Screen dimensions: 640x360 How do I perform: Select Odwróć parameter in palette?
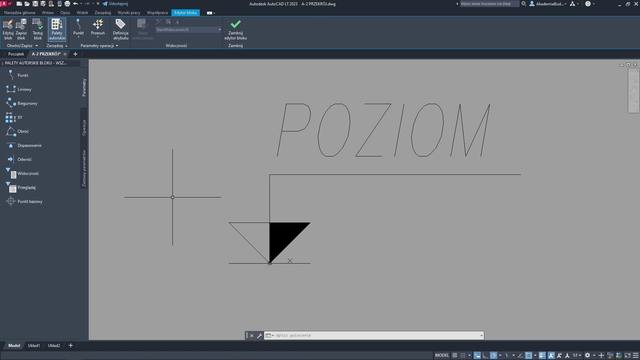19,159
